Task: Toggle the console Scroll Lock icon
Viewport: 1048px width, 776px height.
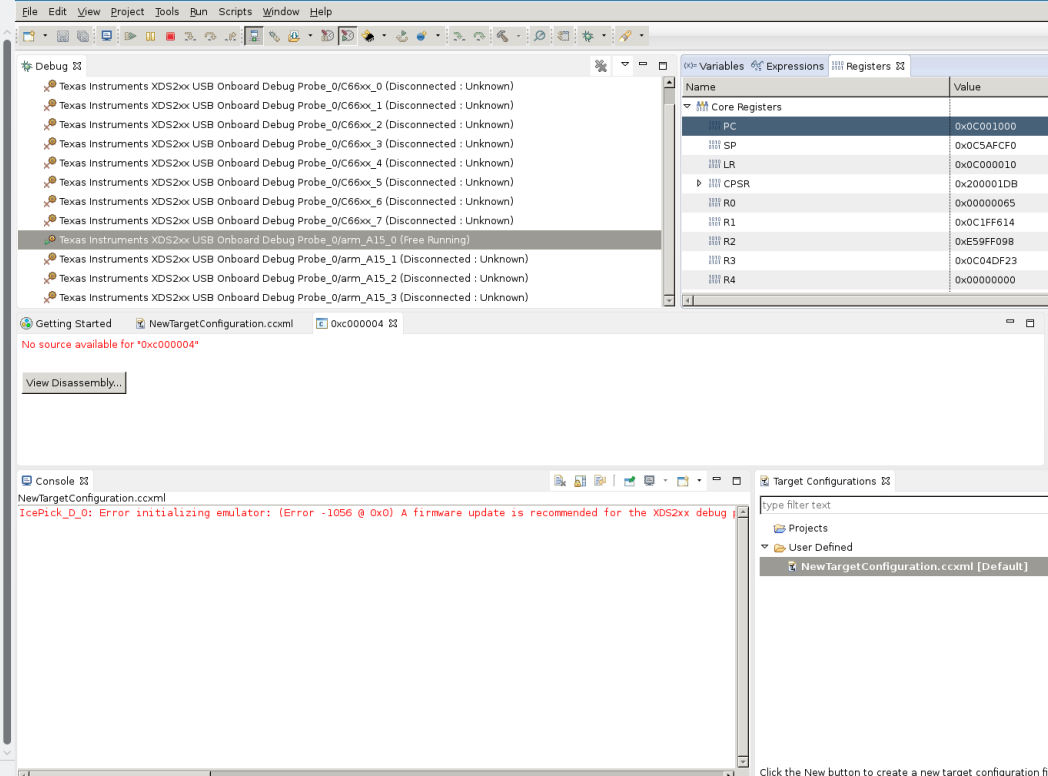Action: 580,481
